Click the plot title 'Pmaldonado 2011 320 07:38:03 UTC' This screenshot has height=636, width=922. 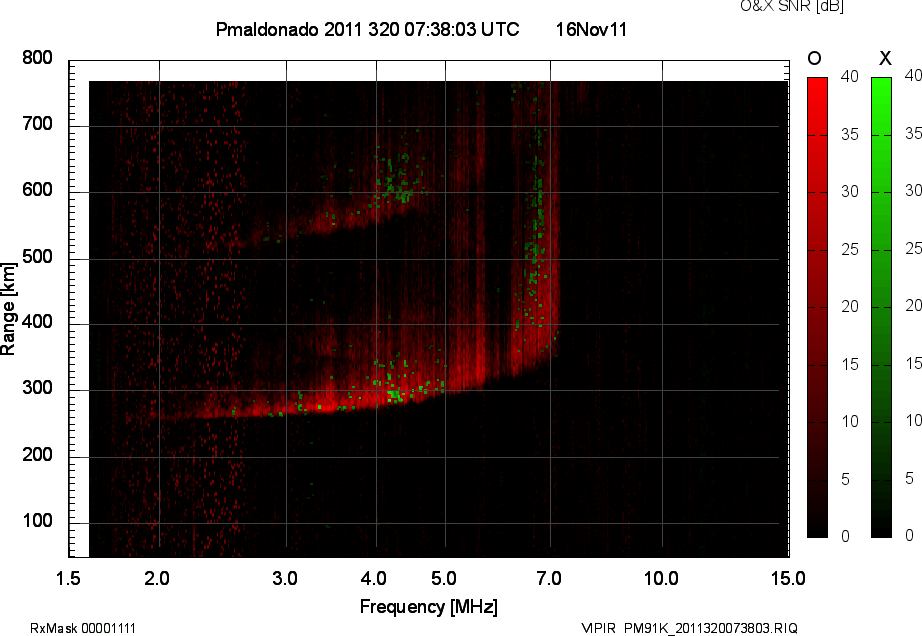coord(368,29)
